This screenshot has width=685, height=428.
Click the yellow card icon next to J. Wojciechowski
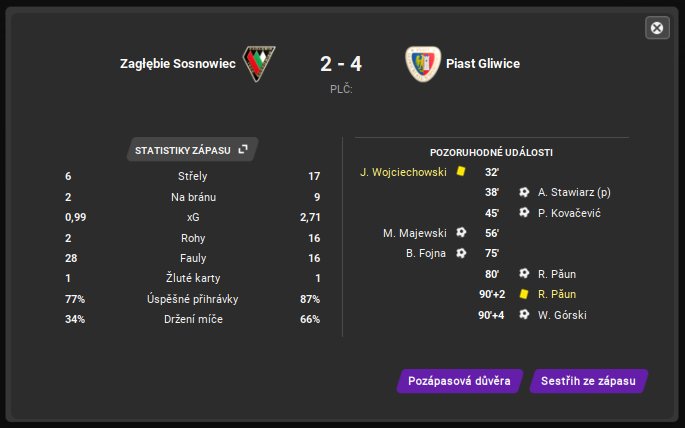pyautogui.click(x=461, y=172)
